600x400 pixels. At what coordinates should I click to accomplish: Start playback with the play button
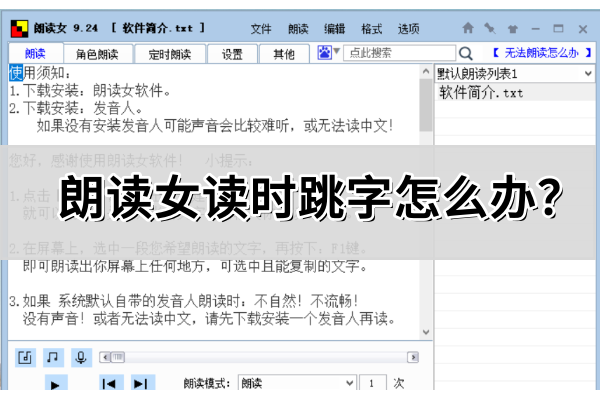56,383
